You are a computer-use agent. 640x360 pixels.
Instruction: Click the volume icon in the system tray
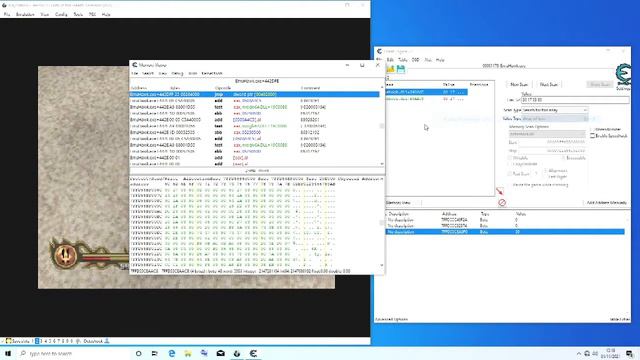[596, 353]
